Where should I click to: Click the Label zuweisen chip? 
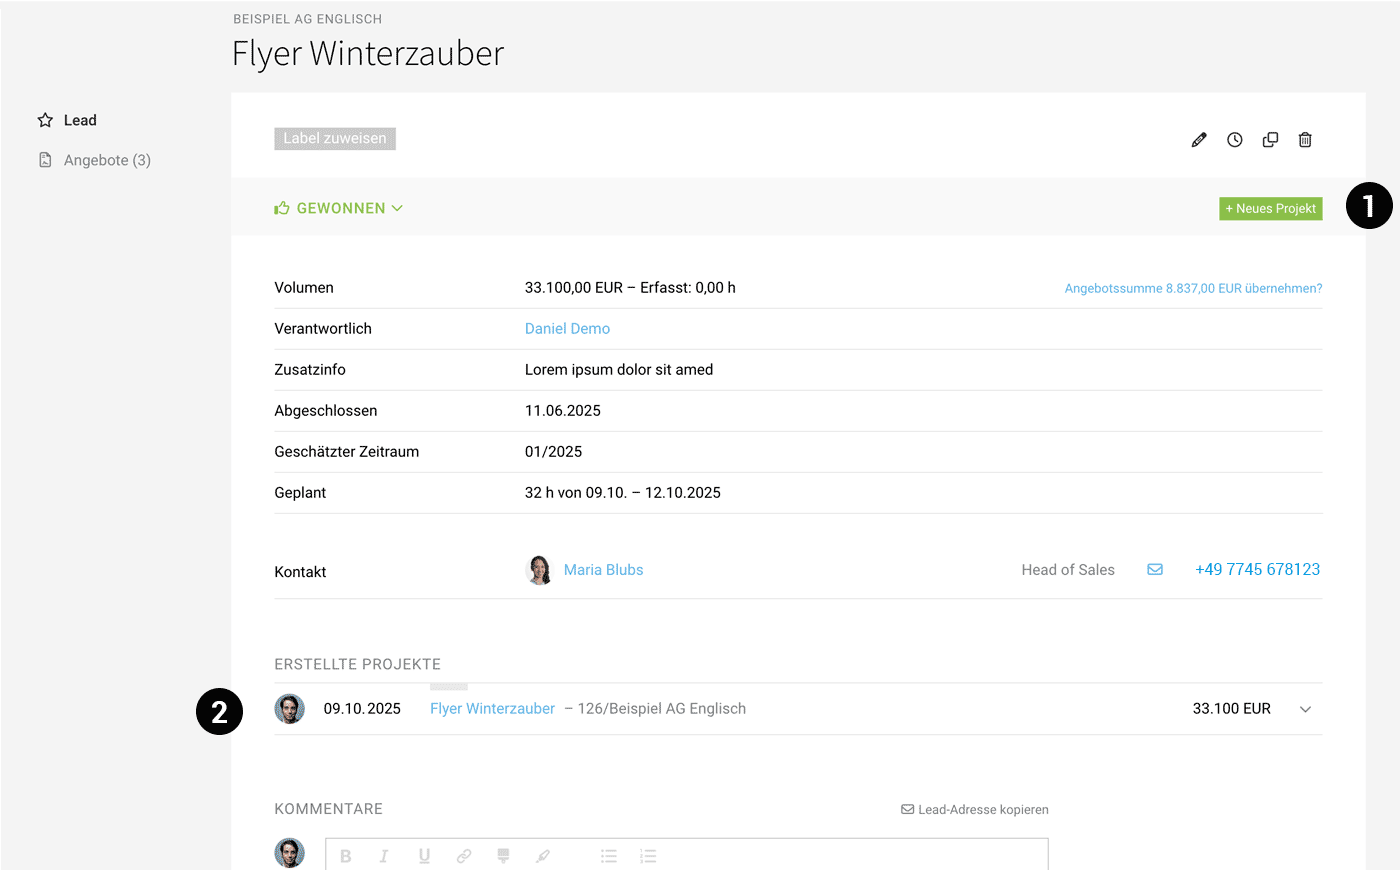334,138
